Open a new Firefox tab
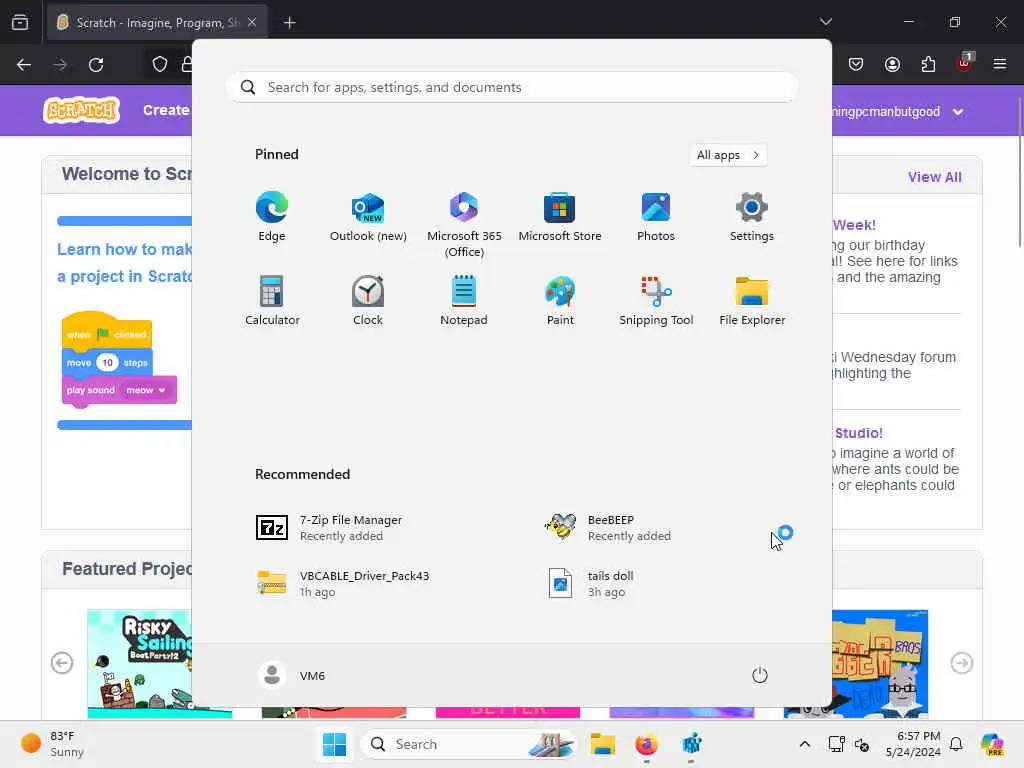 [x=289, y=23]
